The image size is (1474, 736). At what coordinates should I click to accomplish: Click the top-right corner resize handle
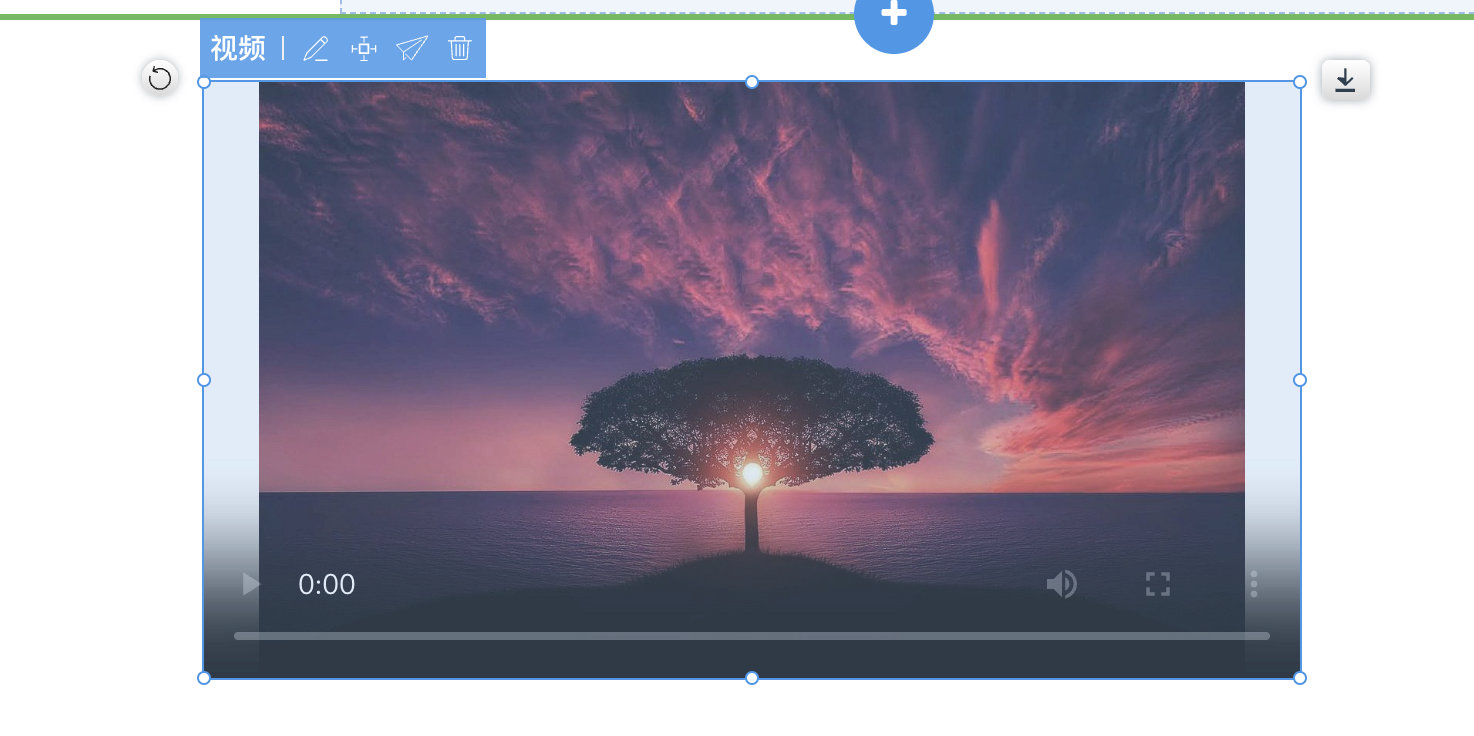(1300, 82)
